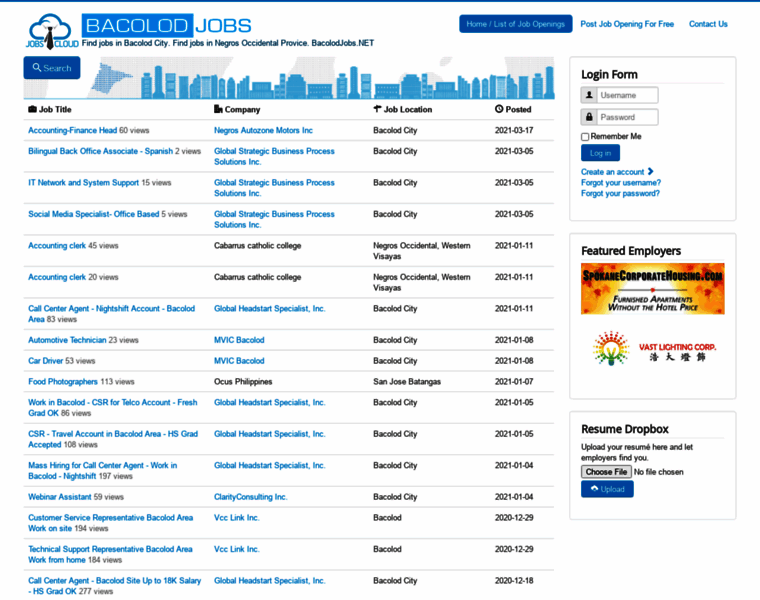Click the signpost icon beside Job Location
This screenshot has height=600, width=760.
[x=377, y=109]
